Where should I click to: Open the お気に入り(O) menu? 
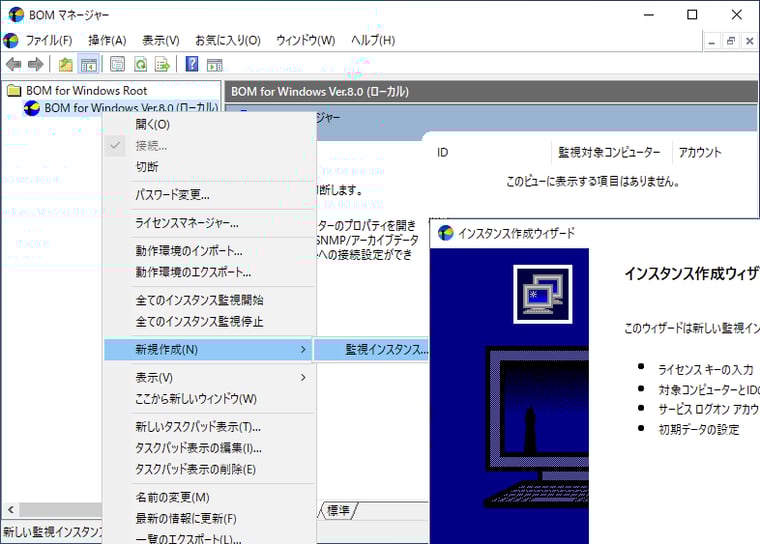pyautogui.click(x=228, y=40)
